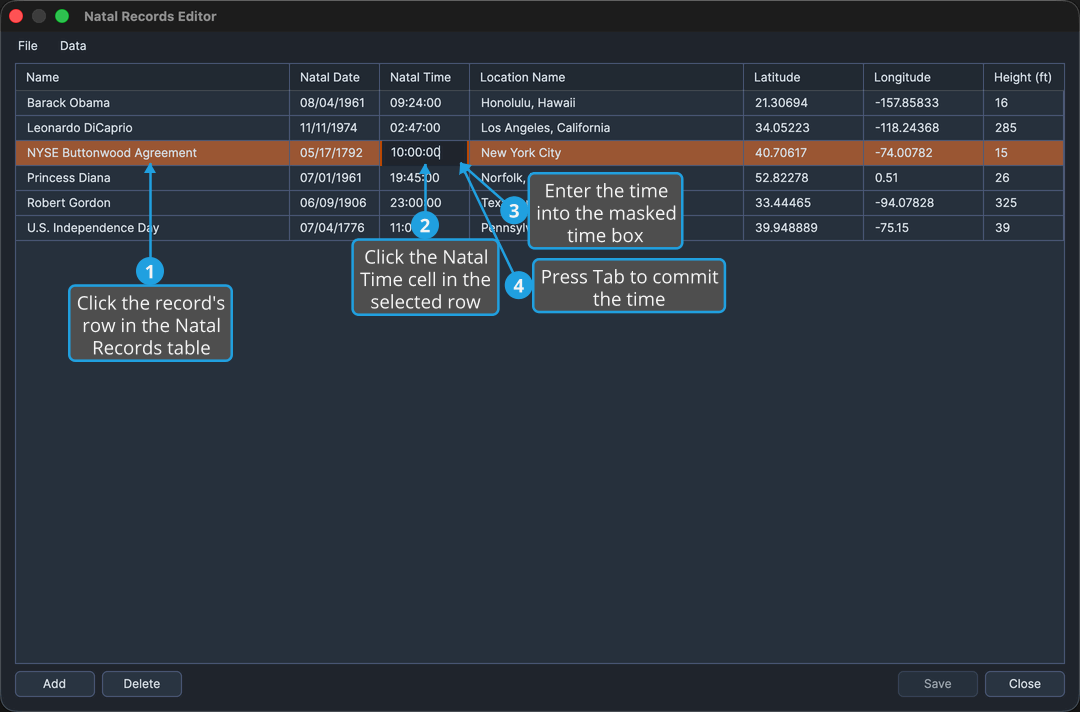
Task: Click the Save button
Action: coord(937,684)
